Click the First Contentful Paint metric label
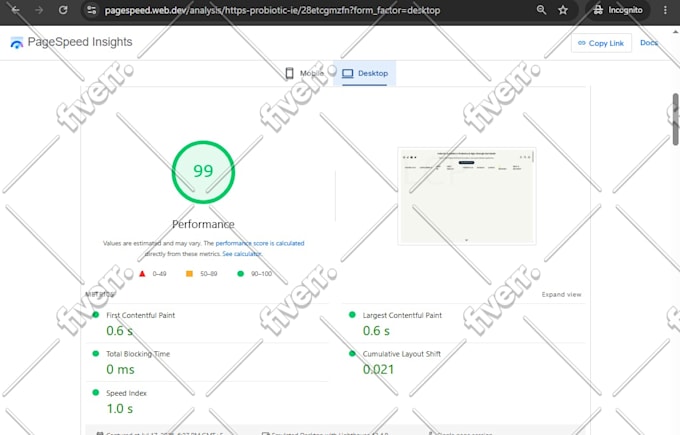This screenshot has width=680, height=435. click(x=141, y=315)
